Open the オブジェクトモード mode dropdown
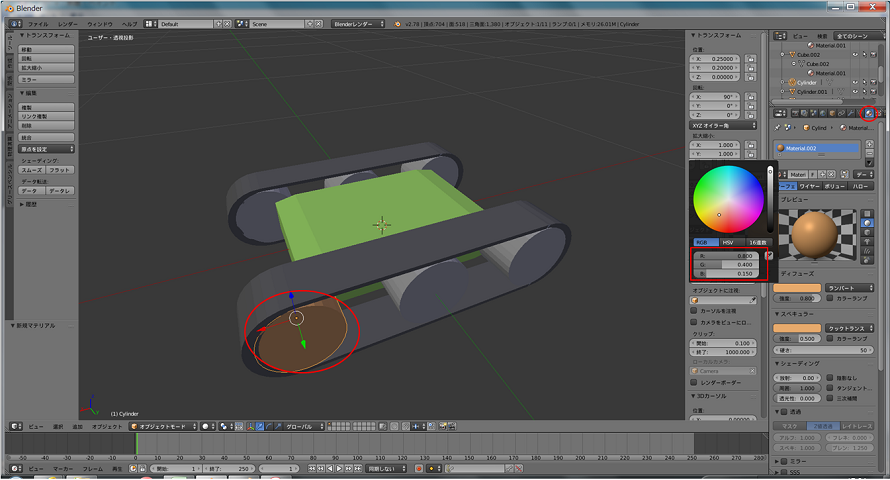 tap(160, 426)
